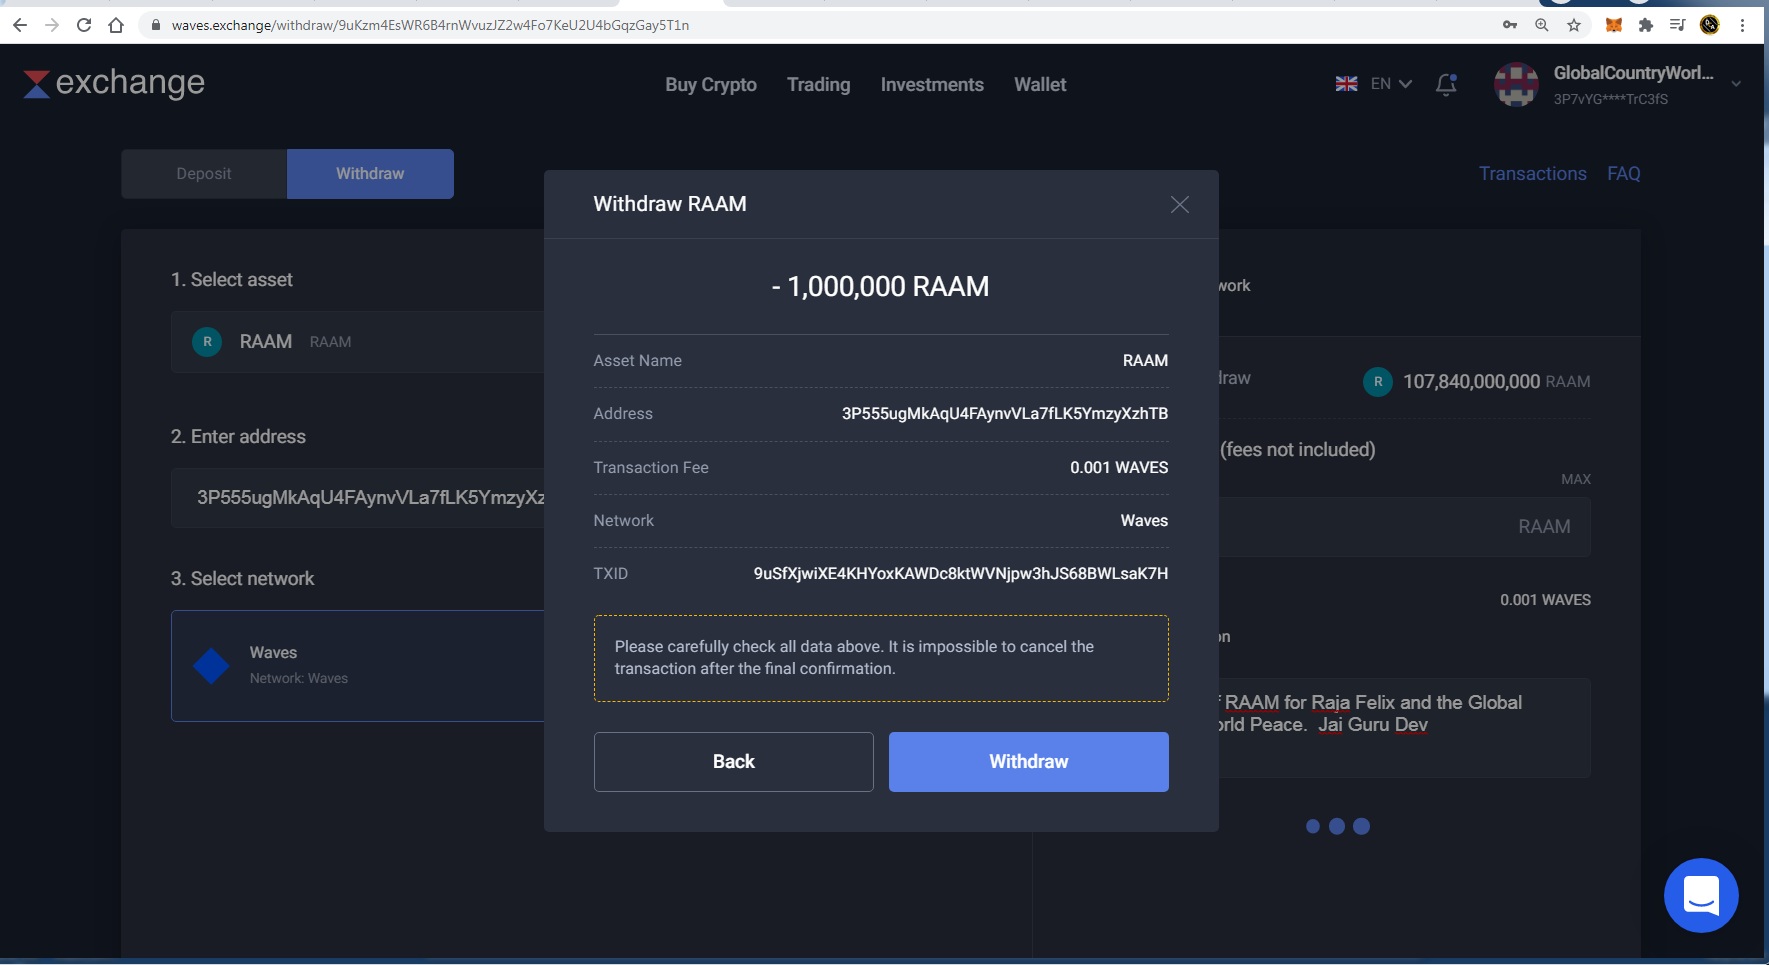This screenshot has height=965, width=1769.
Task: Click the browser forward arrow
Action: 52,25
